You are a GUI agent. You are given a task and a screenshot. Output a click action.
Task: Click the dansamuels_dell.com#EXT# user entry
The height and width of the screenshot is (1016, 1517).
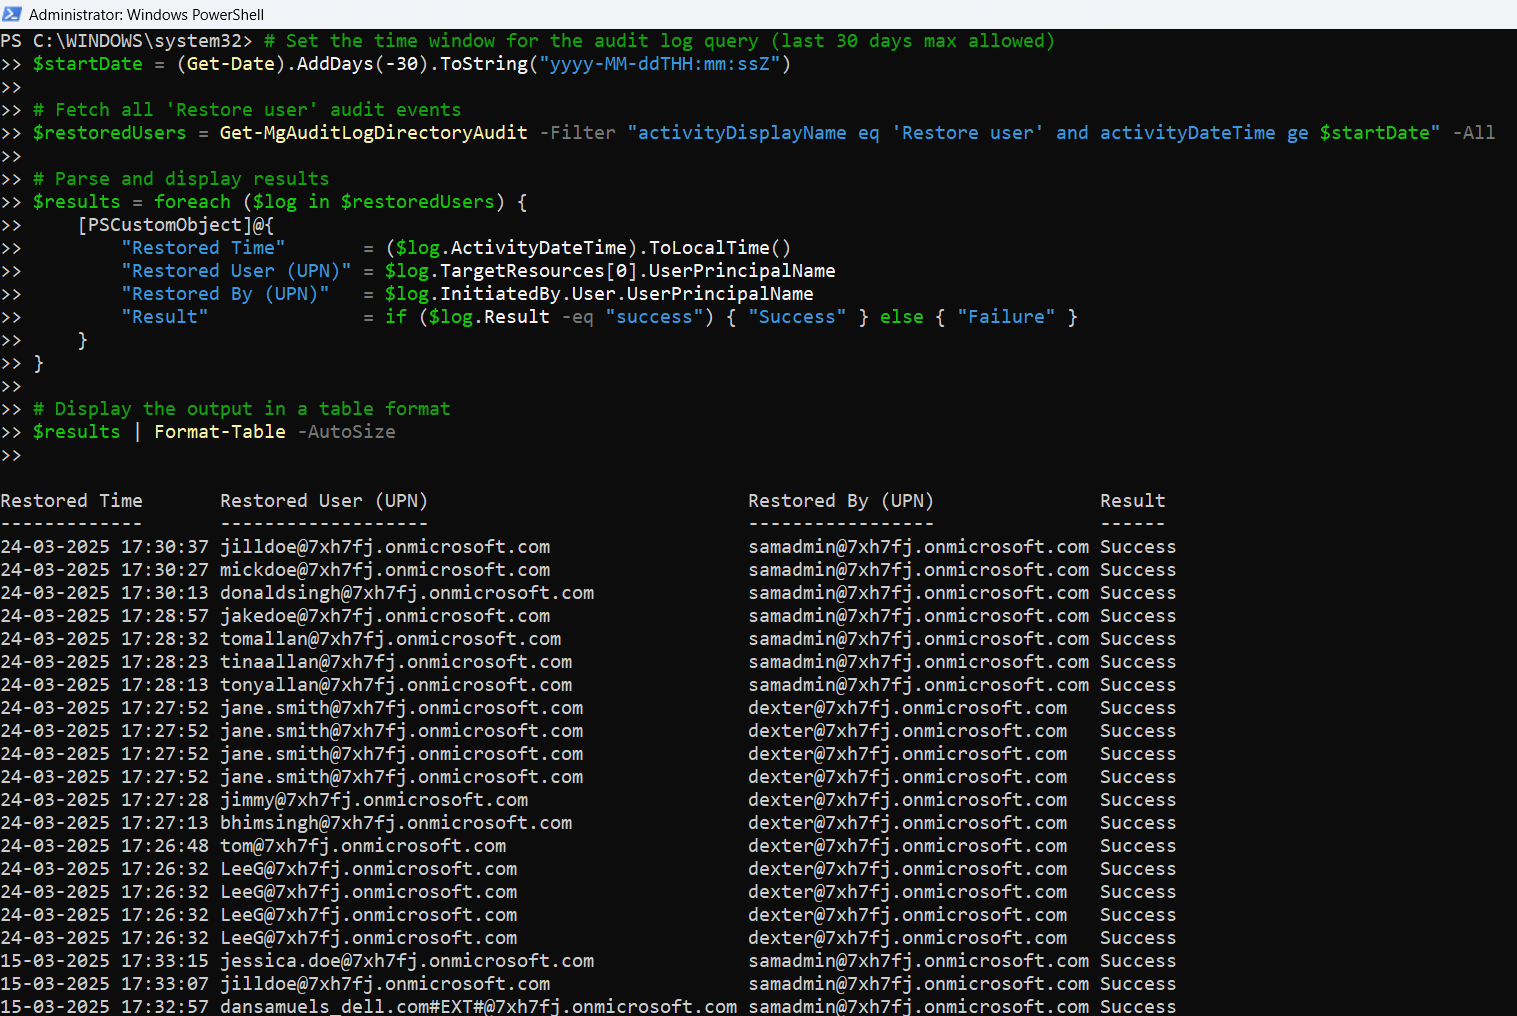pyautogui.click(x=478, y=1006)
